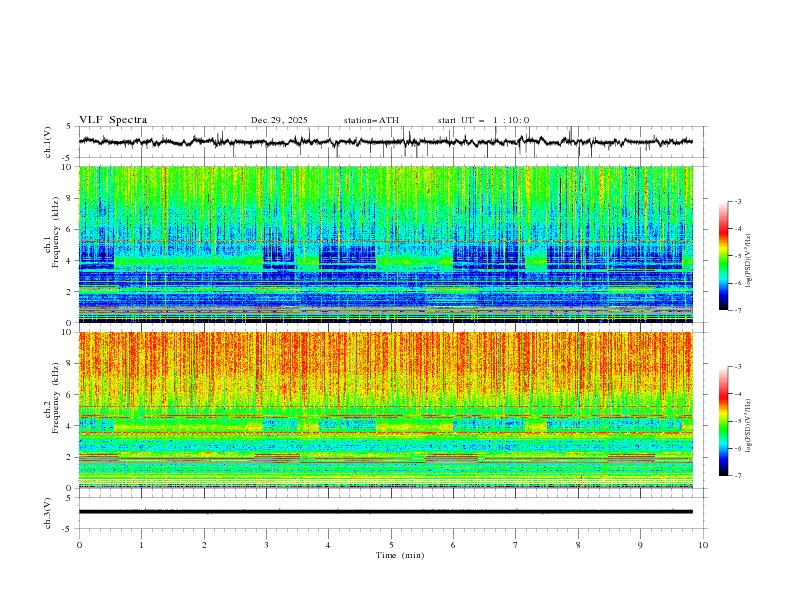792x612 pixels.
Task: Click the ch.1 voltage waveform trace
Action: (x=385, y=142)
